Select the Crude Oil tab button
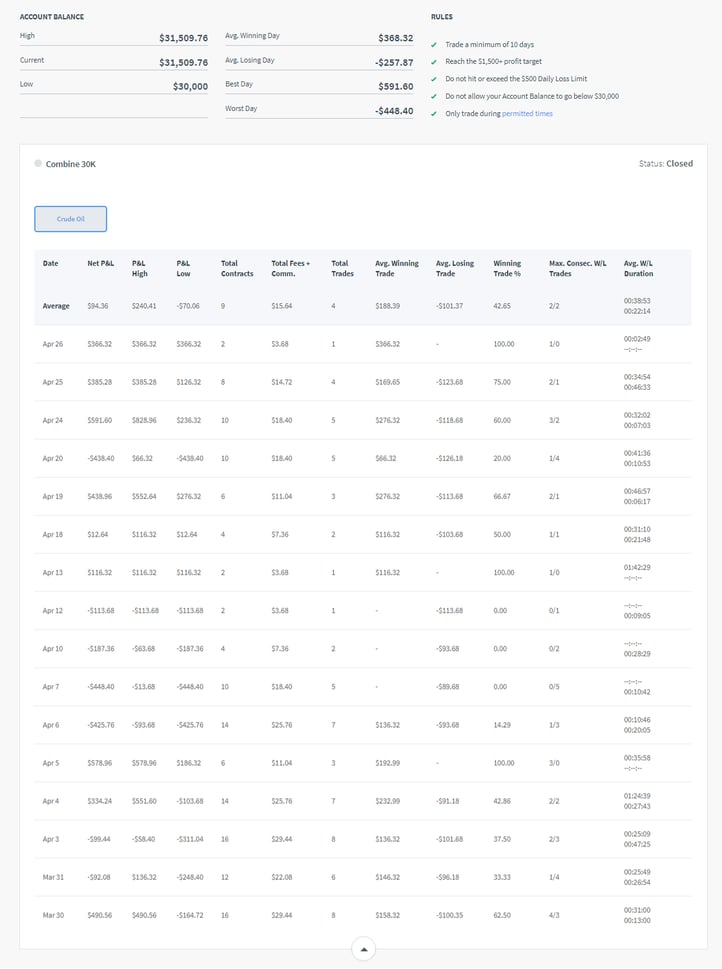The width and height of the screenshot is (722, 969). tap(70, 219)
